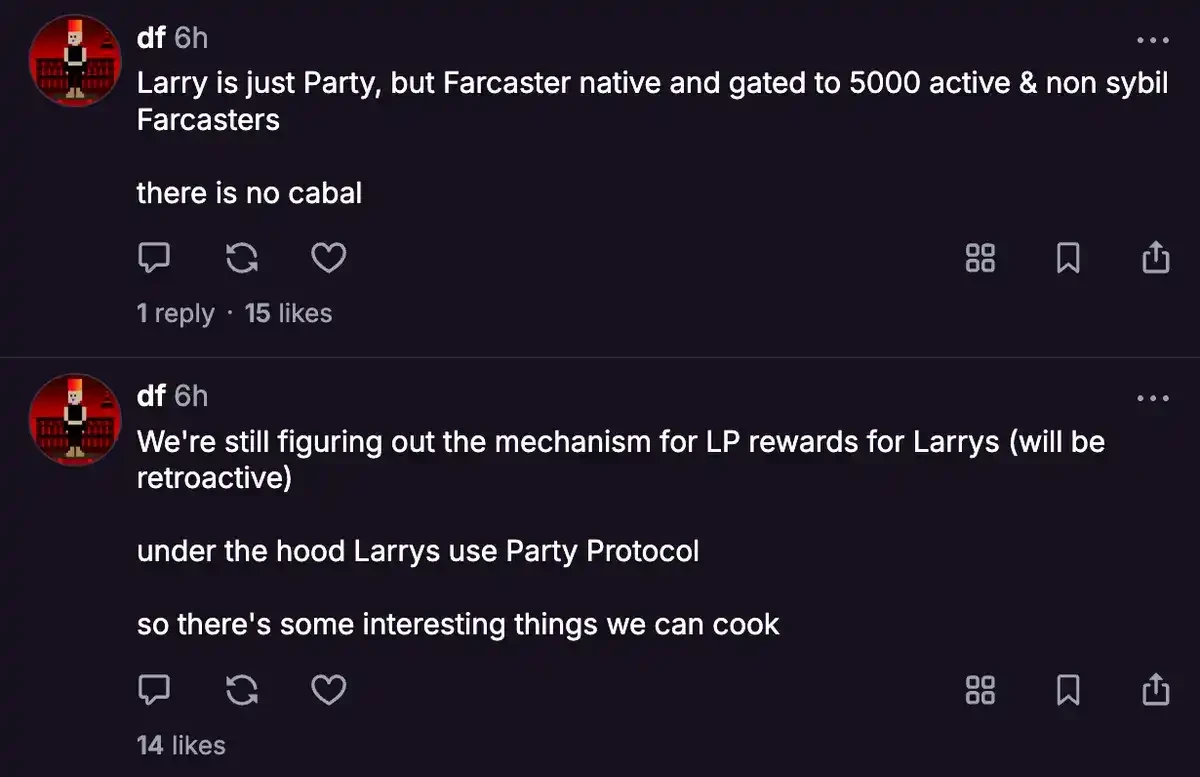Screen dimensions: 1200x777
Task: Open df's avatar on the first cast
Action: pyautogui.click(x=76, y=62)
